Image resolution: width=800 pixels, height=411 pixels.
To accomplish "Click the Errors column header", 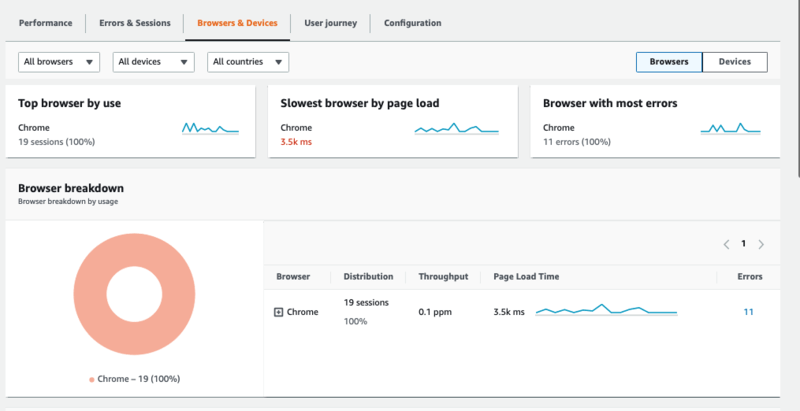I will coord(750,276).
